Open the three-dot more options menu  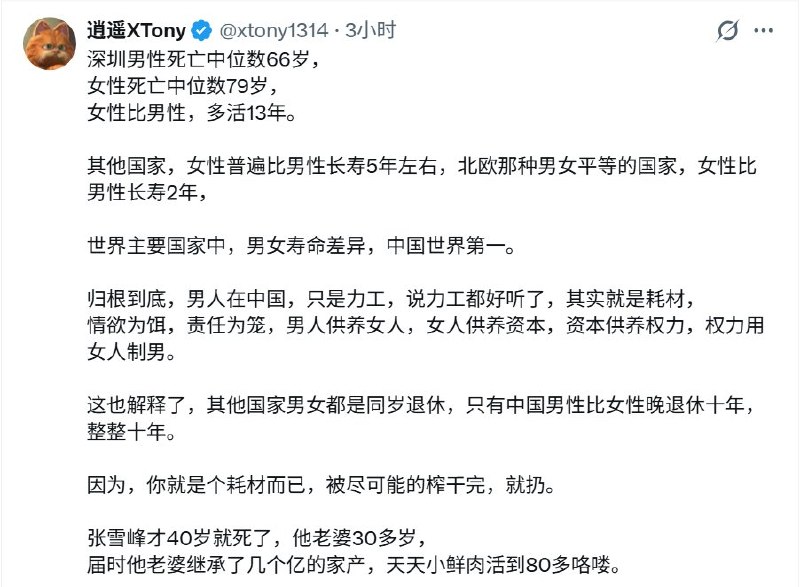(765, 30)
